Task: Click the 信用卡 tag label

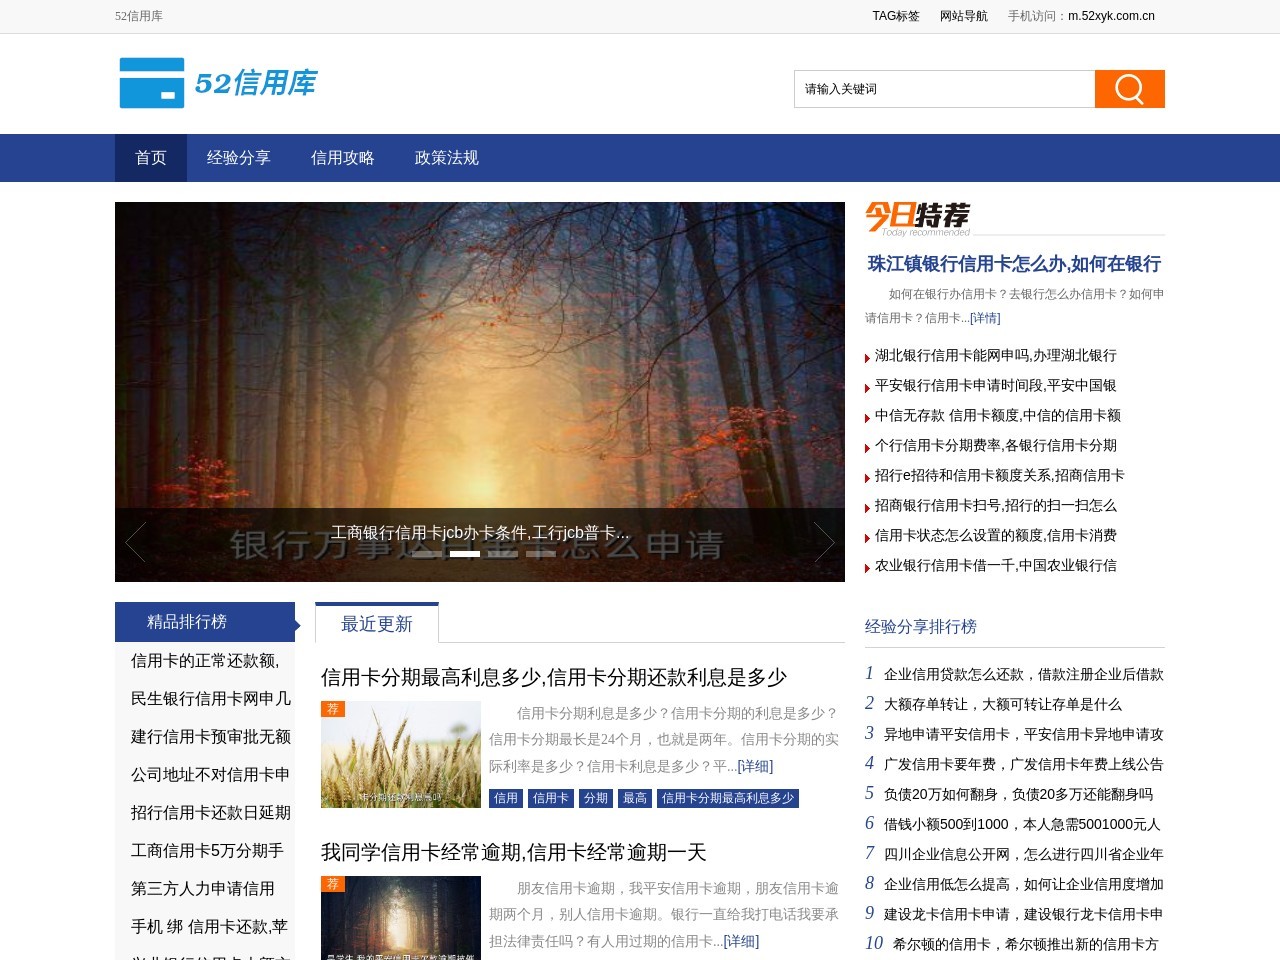Action: click(551, 798)
